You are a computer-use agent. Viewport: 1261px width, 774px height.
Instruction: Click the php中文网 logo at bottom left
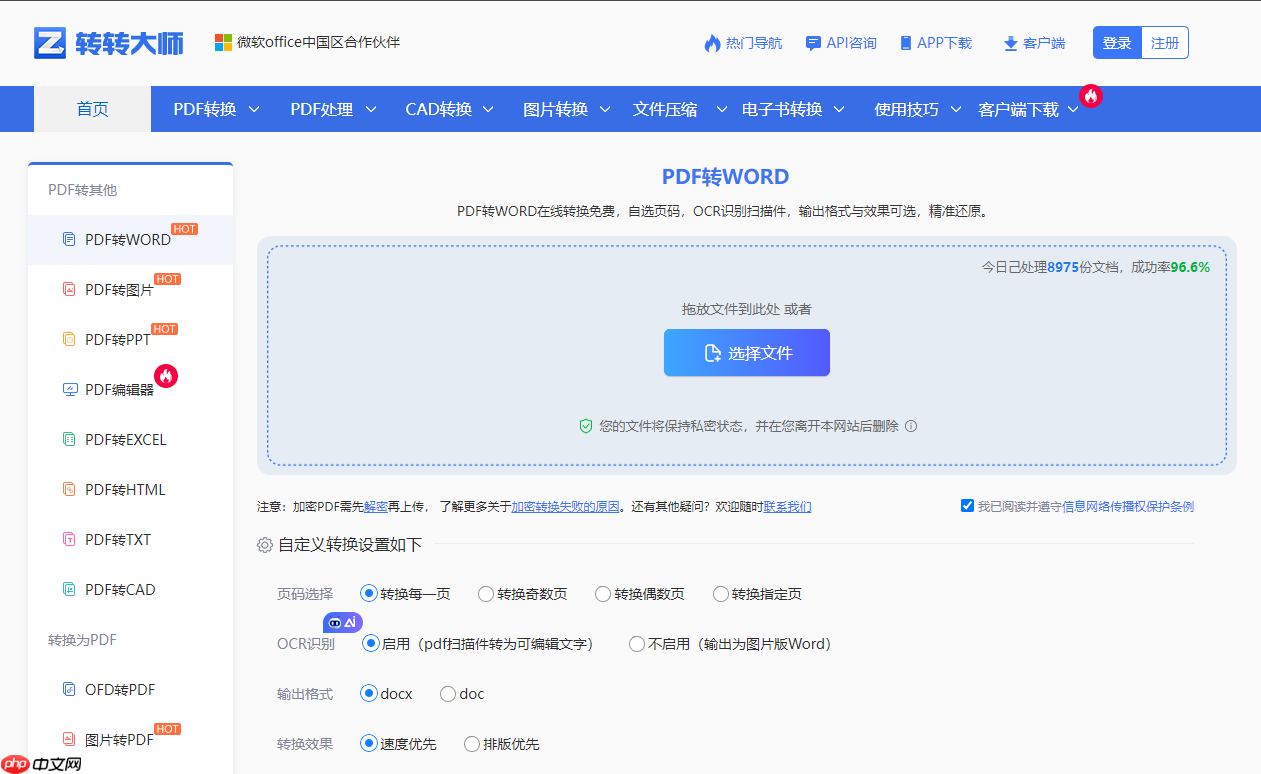click(41, 764)
